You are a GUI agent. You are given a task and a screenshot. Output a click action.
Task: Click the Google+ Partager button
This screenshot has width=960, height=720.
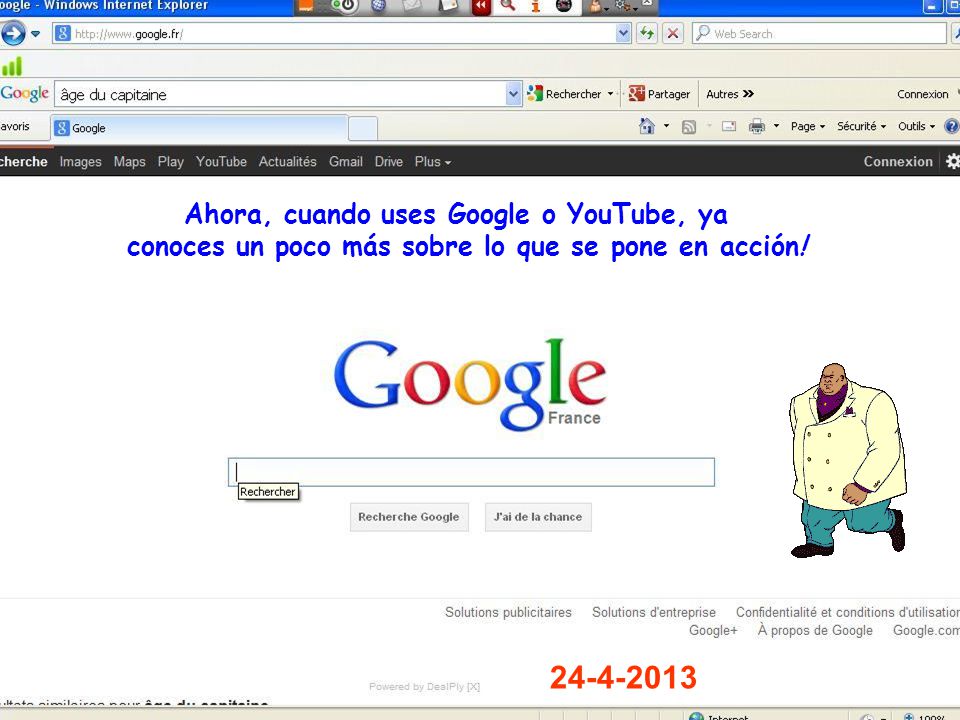(x=659, y=94)
